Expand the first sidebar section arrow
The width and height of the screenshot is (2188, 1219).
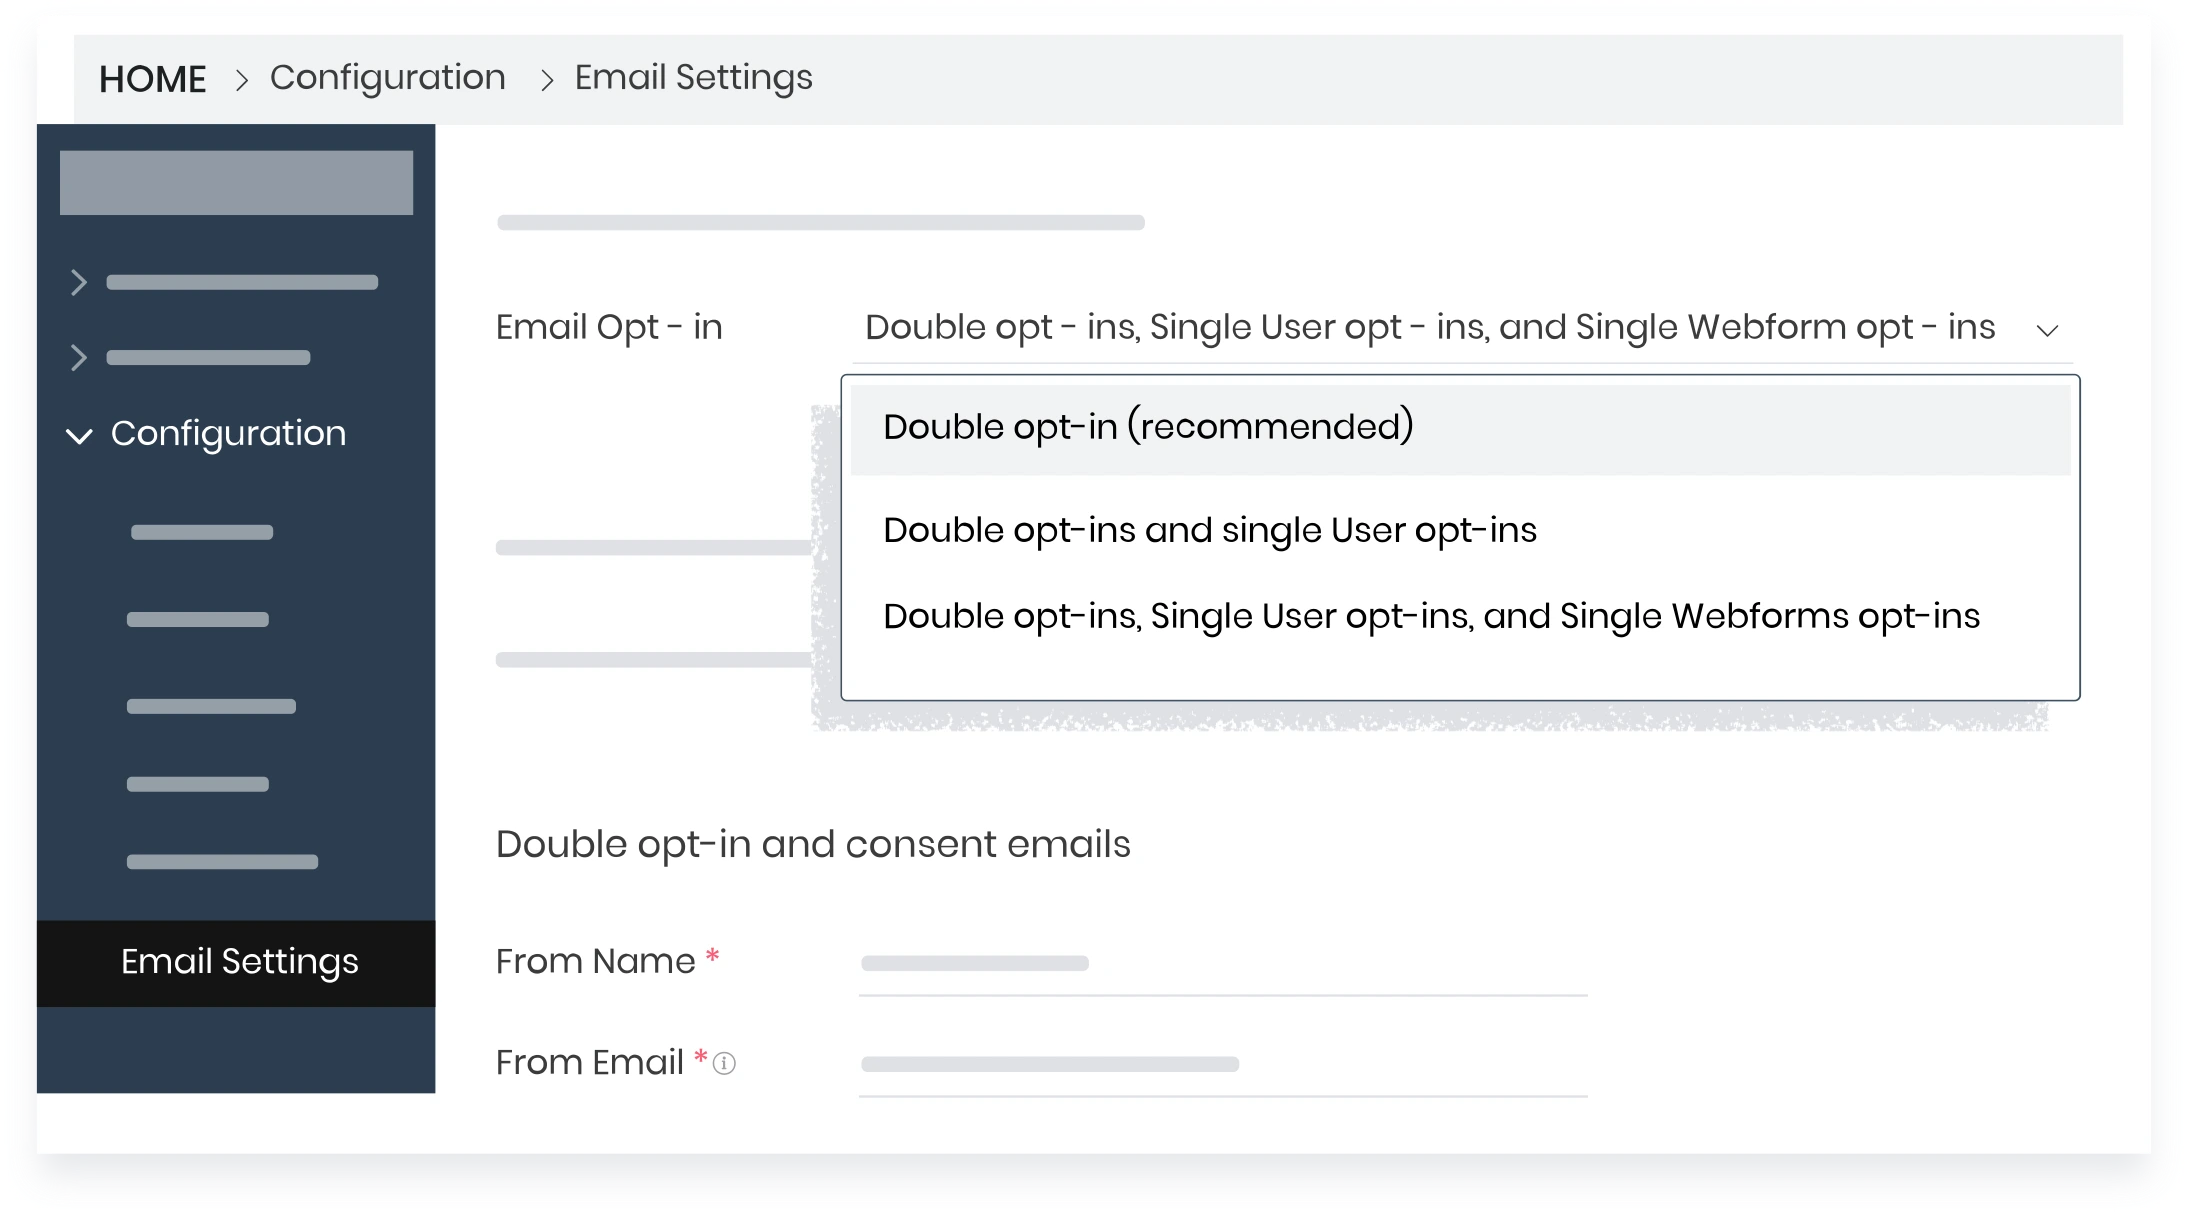(x=80, y=282)
